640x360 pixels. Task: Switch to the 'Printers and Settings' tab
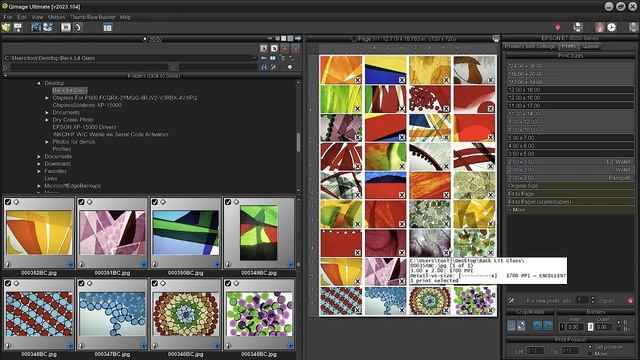click(530, 46)
